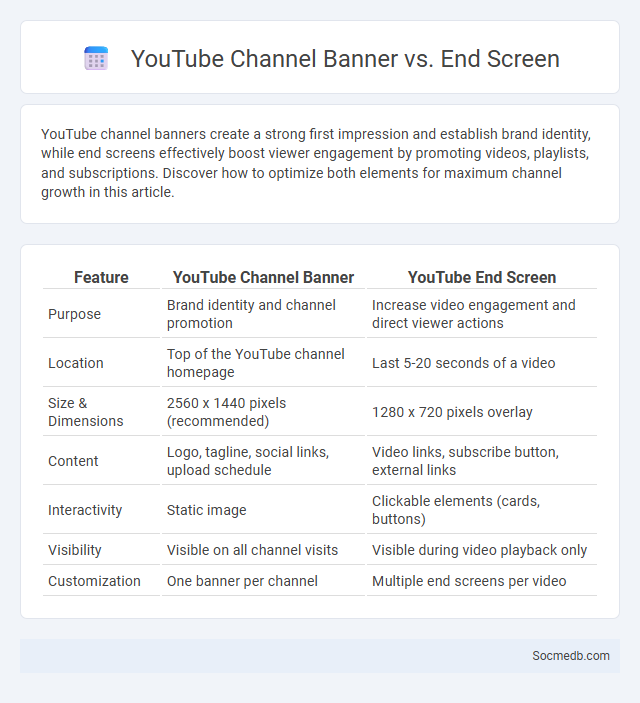Click the 'YouTube End Screen' column header
Viewport: 640px width, 703px height.
(x=482, y=278)
